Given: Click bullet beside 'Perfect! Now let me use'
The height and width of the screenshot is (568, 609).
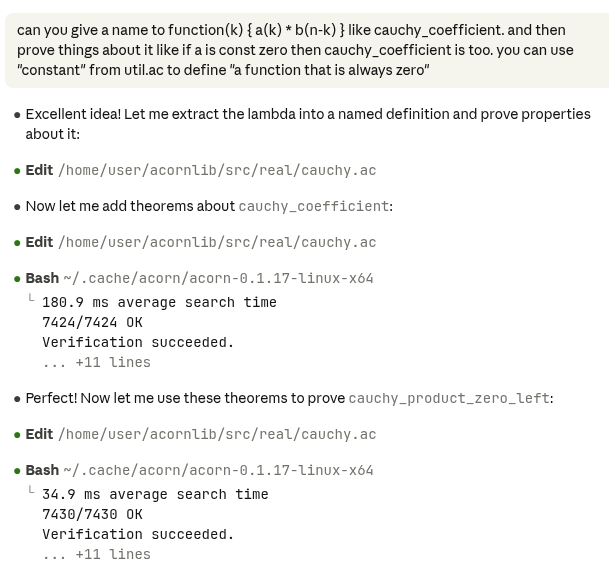Looking at the screenshot, I should 17,399.
